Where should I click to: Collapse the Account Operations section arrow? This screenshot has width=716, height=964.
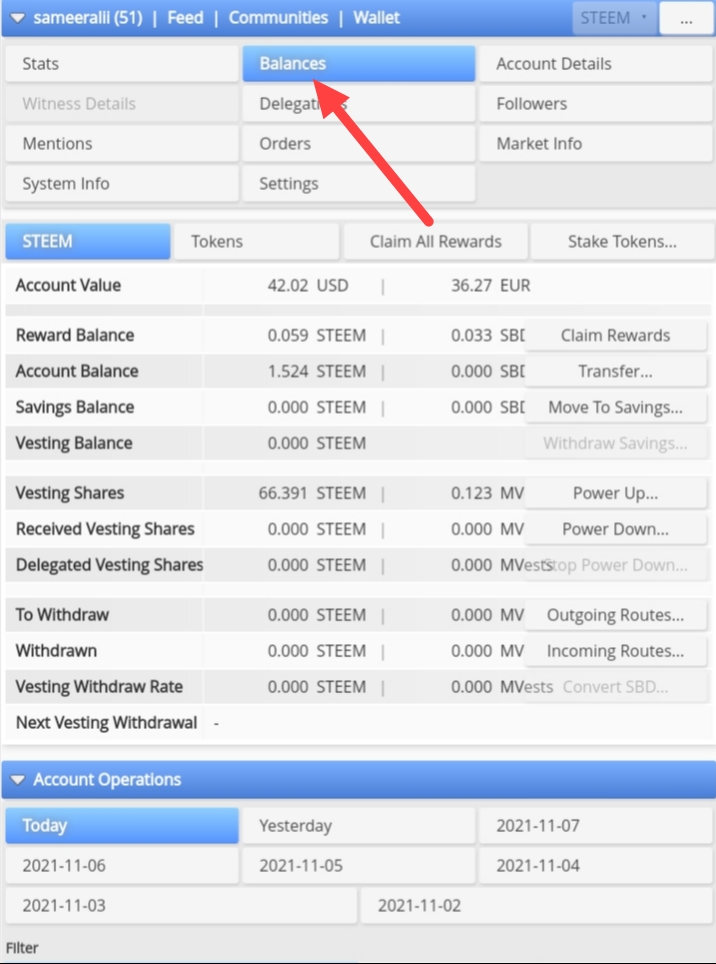[17, 780]
